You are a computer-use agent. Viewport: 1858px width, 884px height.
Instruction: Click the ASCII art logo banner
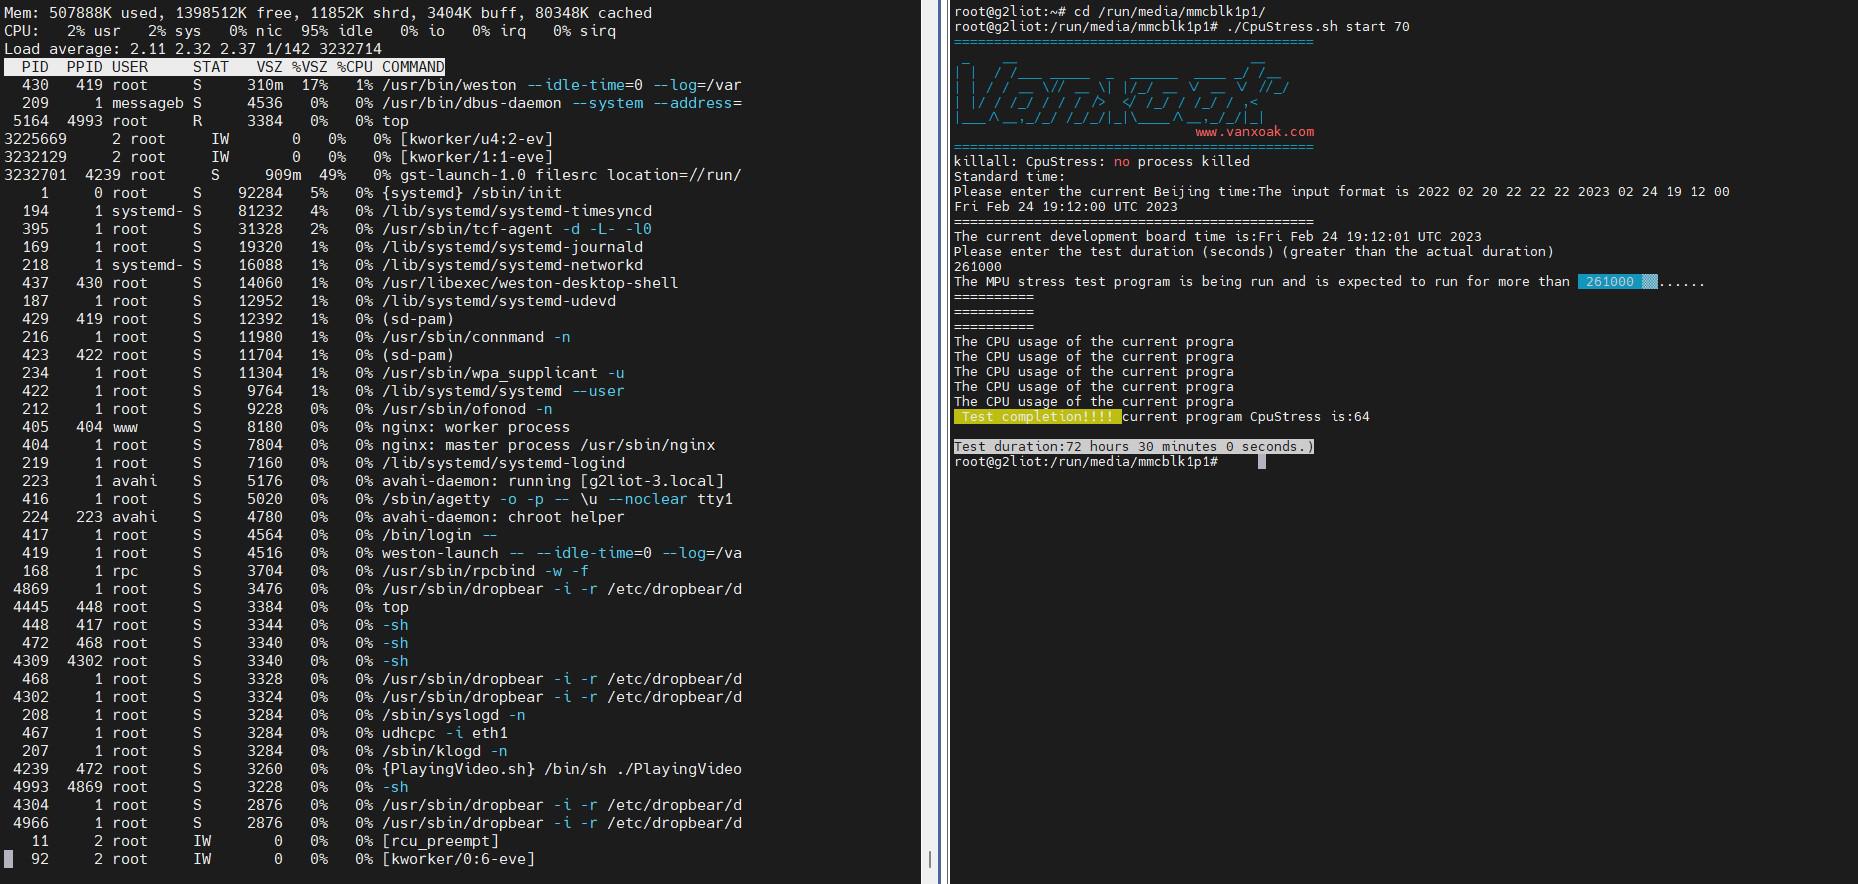[1122, 90]
